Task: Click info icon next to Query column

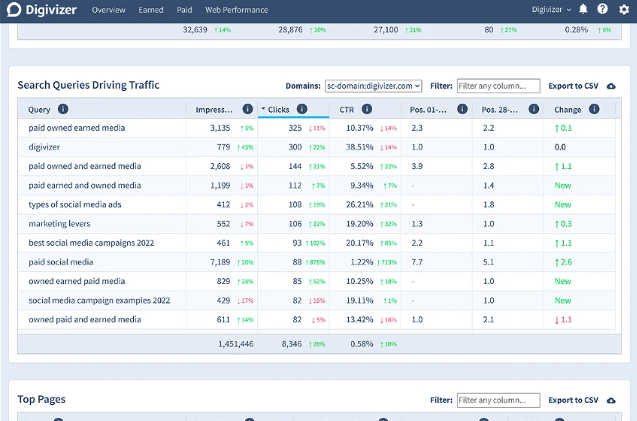Action: 63,109
